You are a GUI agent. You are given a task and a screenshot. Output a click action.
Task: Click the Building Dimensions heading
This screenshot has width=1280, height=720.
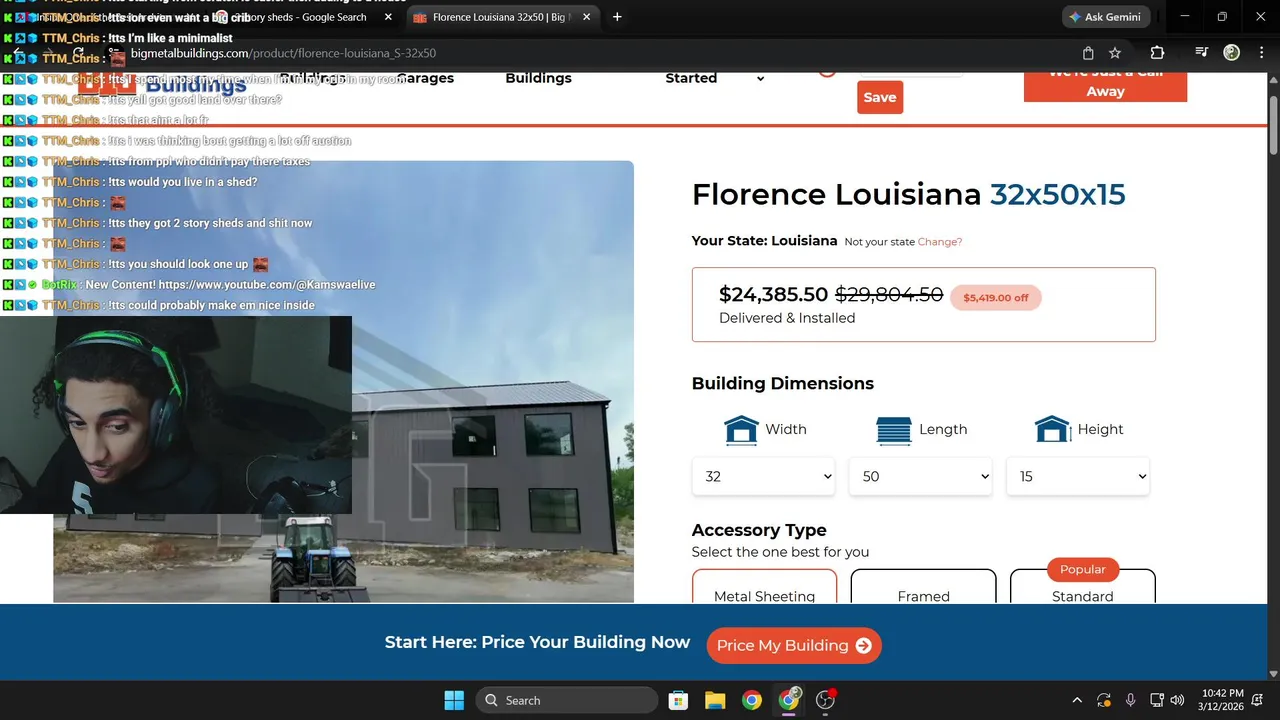[x=782, y=384]
